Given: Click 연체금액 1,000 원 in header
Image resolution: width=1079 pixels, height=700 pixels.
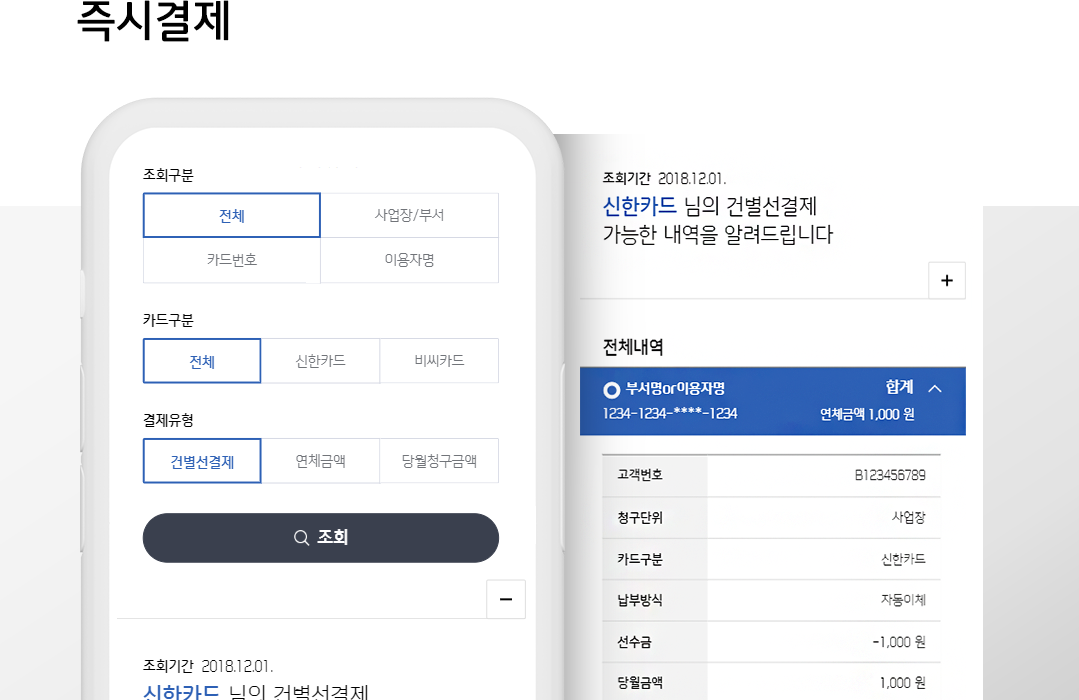Looking at the screenshot, I should pos(867,414).
